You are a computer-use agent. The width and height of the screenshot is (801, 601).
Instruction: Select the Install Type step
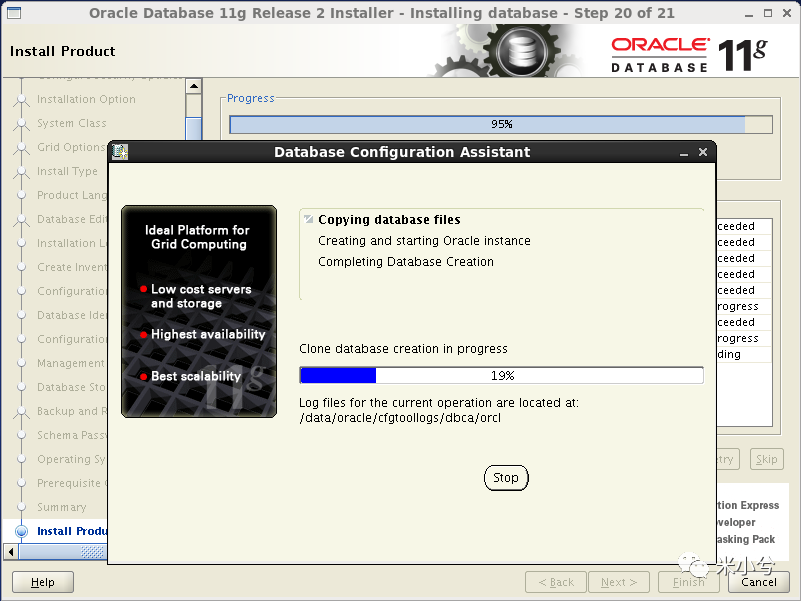click(x=67, y=171)
